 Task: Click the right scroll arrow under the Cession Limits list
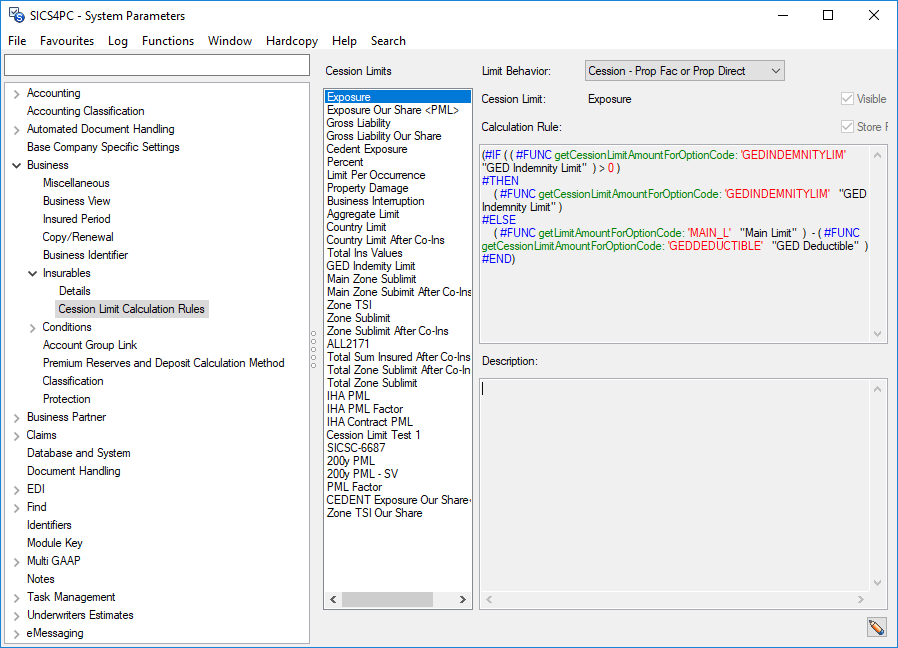462,599
